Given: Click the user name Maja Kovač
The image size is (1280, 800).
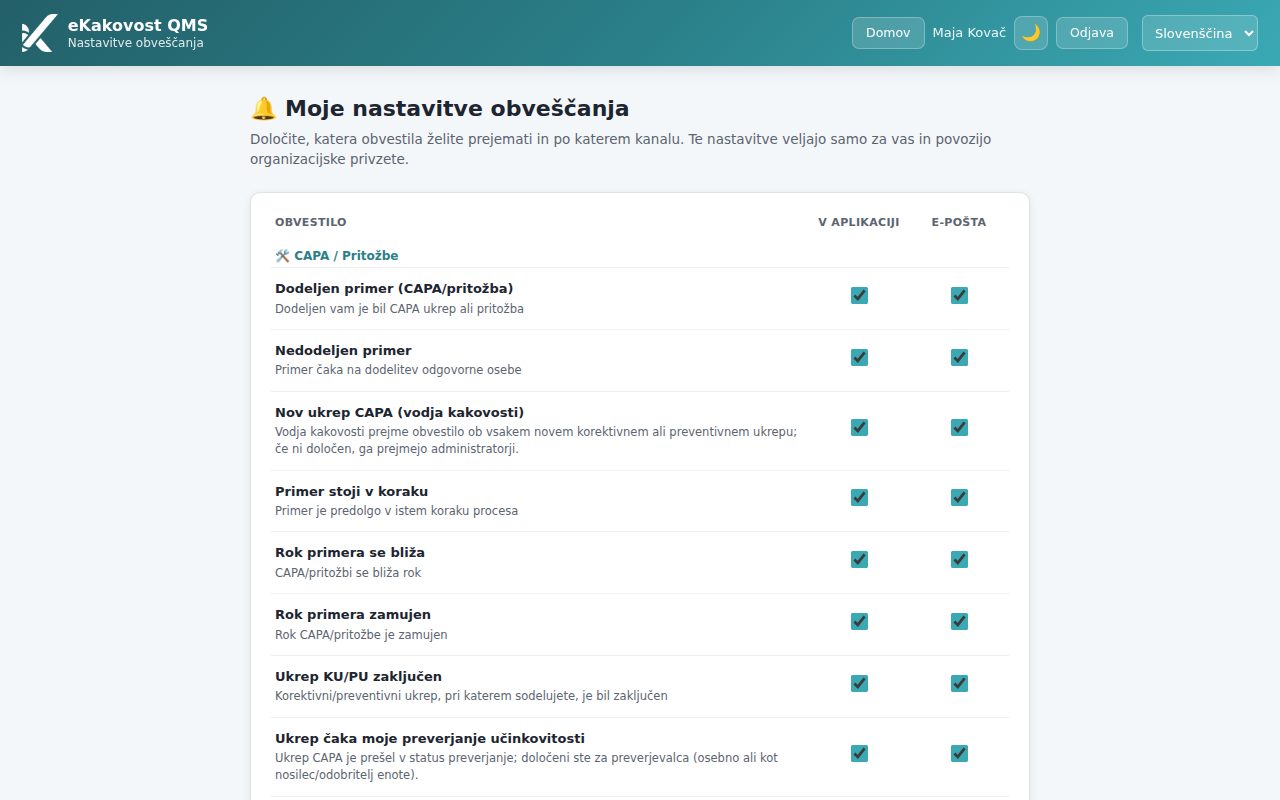Looking at the screenshot, I should [970, 33].
